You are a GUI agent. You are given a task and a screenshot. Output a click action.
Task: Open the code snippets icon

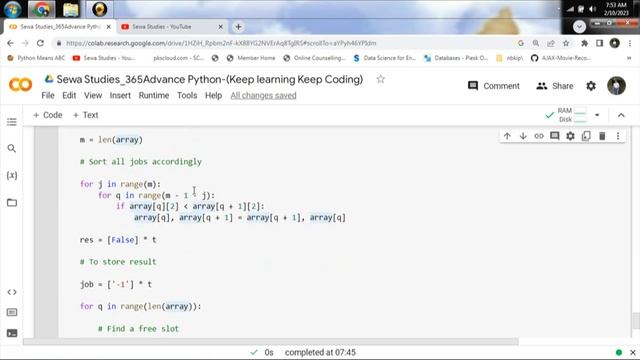click(x=12, y=292)
